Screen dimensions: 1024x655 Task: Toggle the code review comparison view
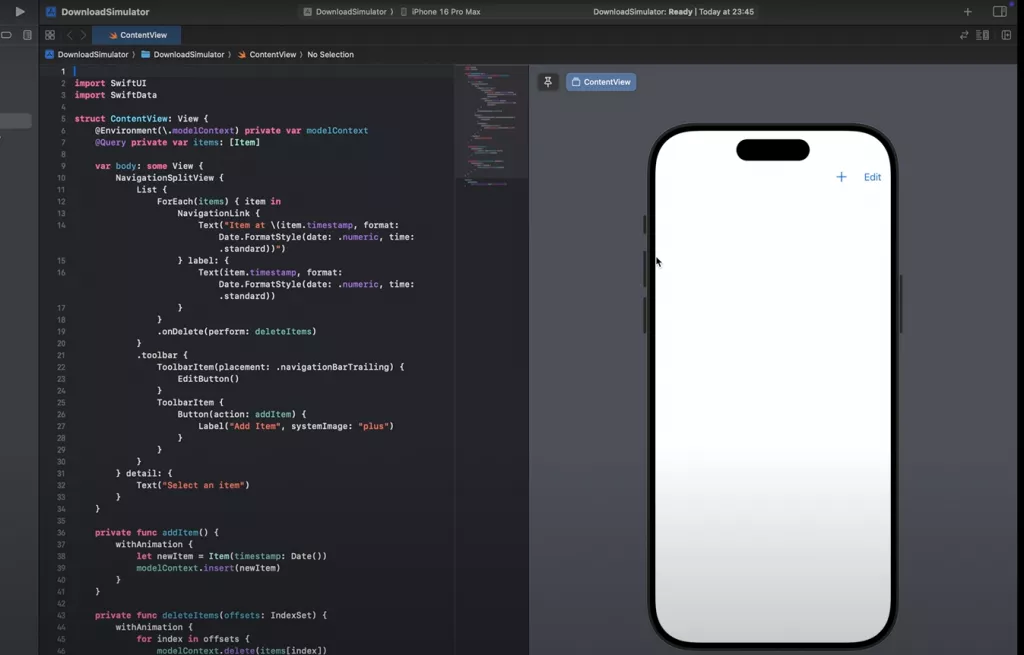coord(964,34)
